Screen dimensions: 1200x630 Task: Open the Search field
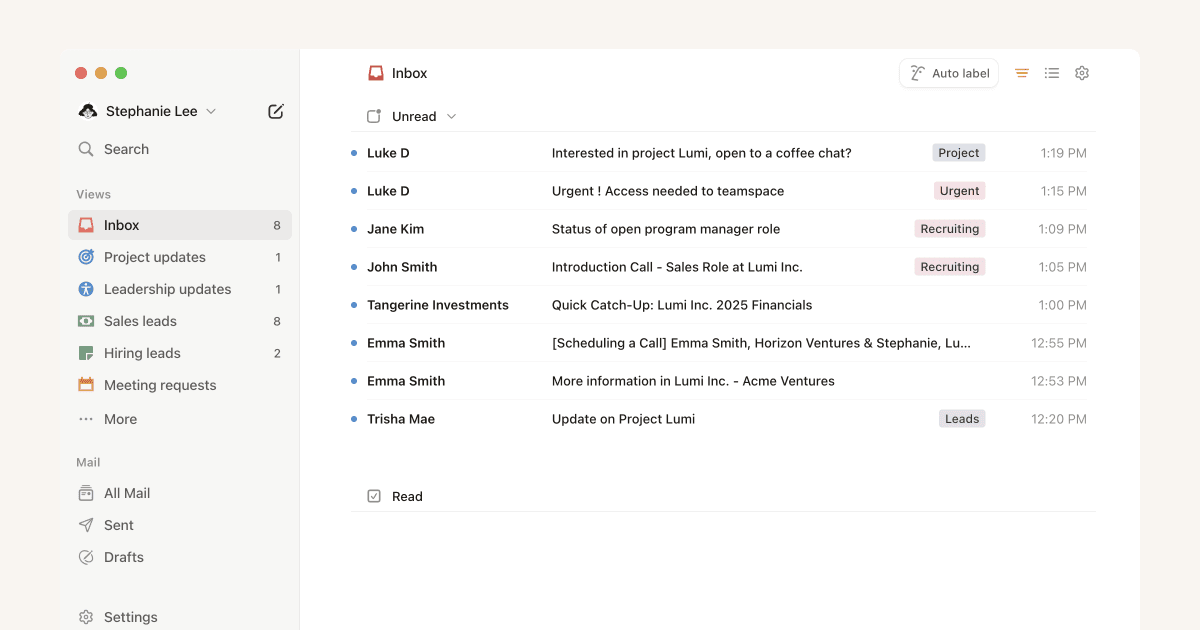pos(127,148)
